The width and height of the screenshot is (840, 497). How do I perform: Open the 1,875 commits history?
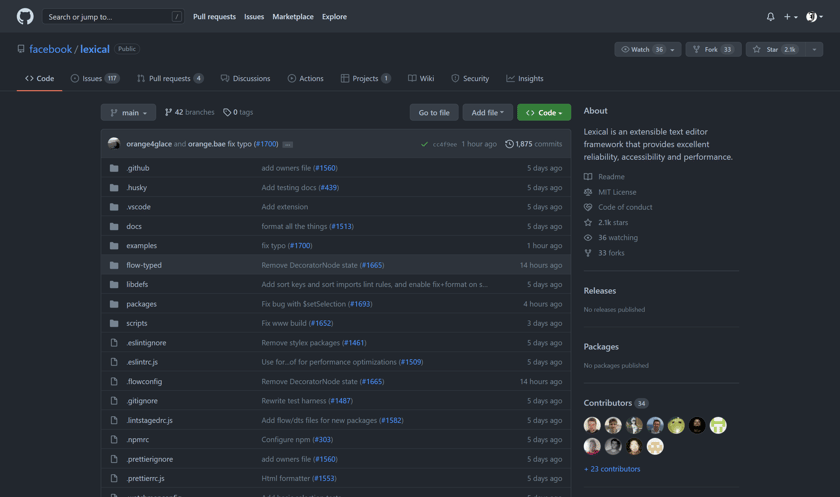(x=534, y=144)
